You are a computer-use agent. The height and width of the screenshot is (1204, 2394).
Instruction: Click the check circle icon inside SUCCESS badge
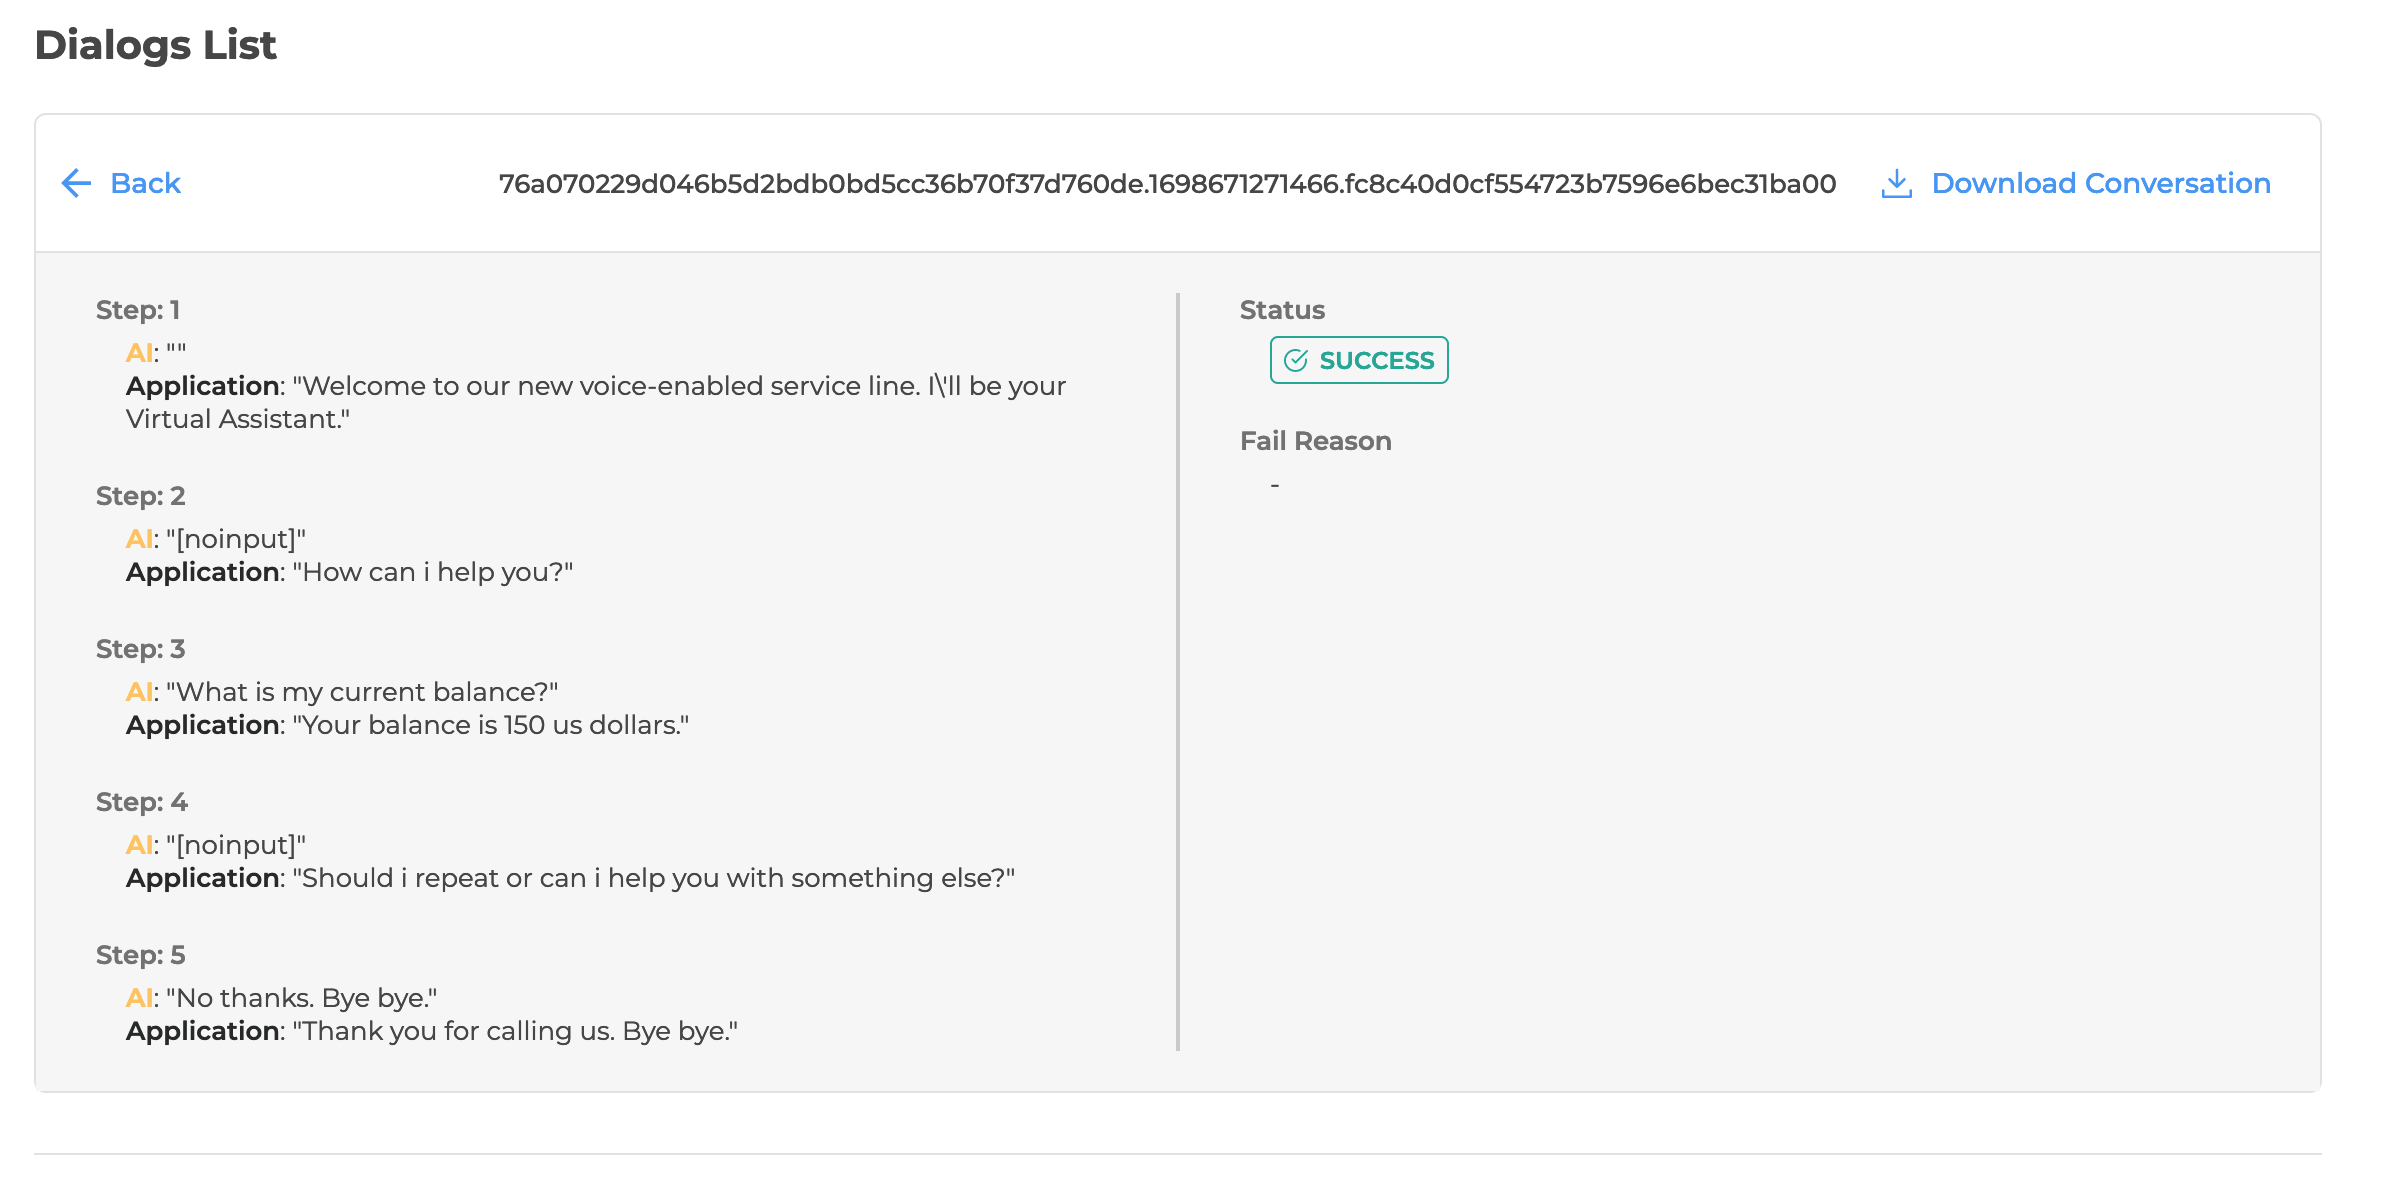tap(1295, 360)
